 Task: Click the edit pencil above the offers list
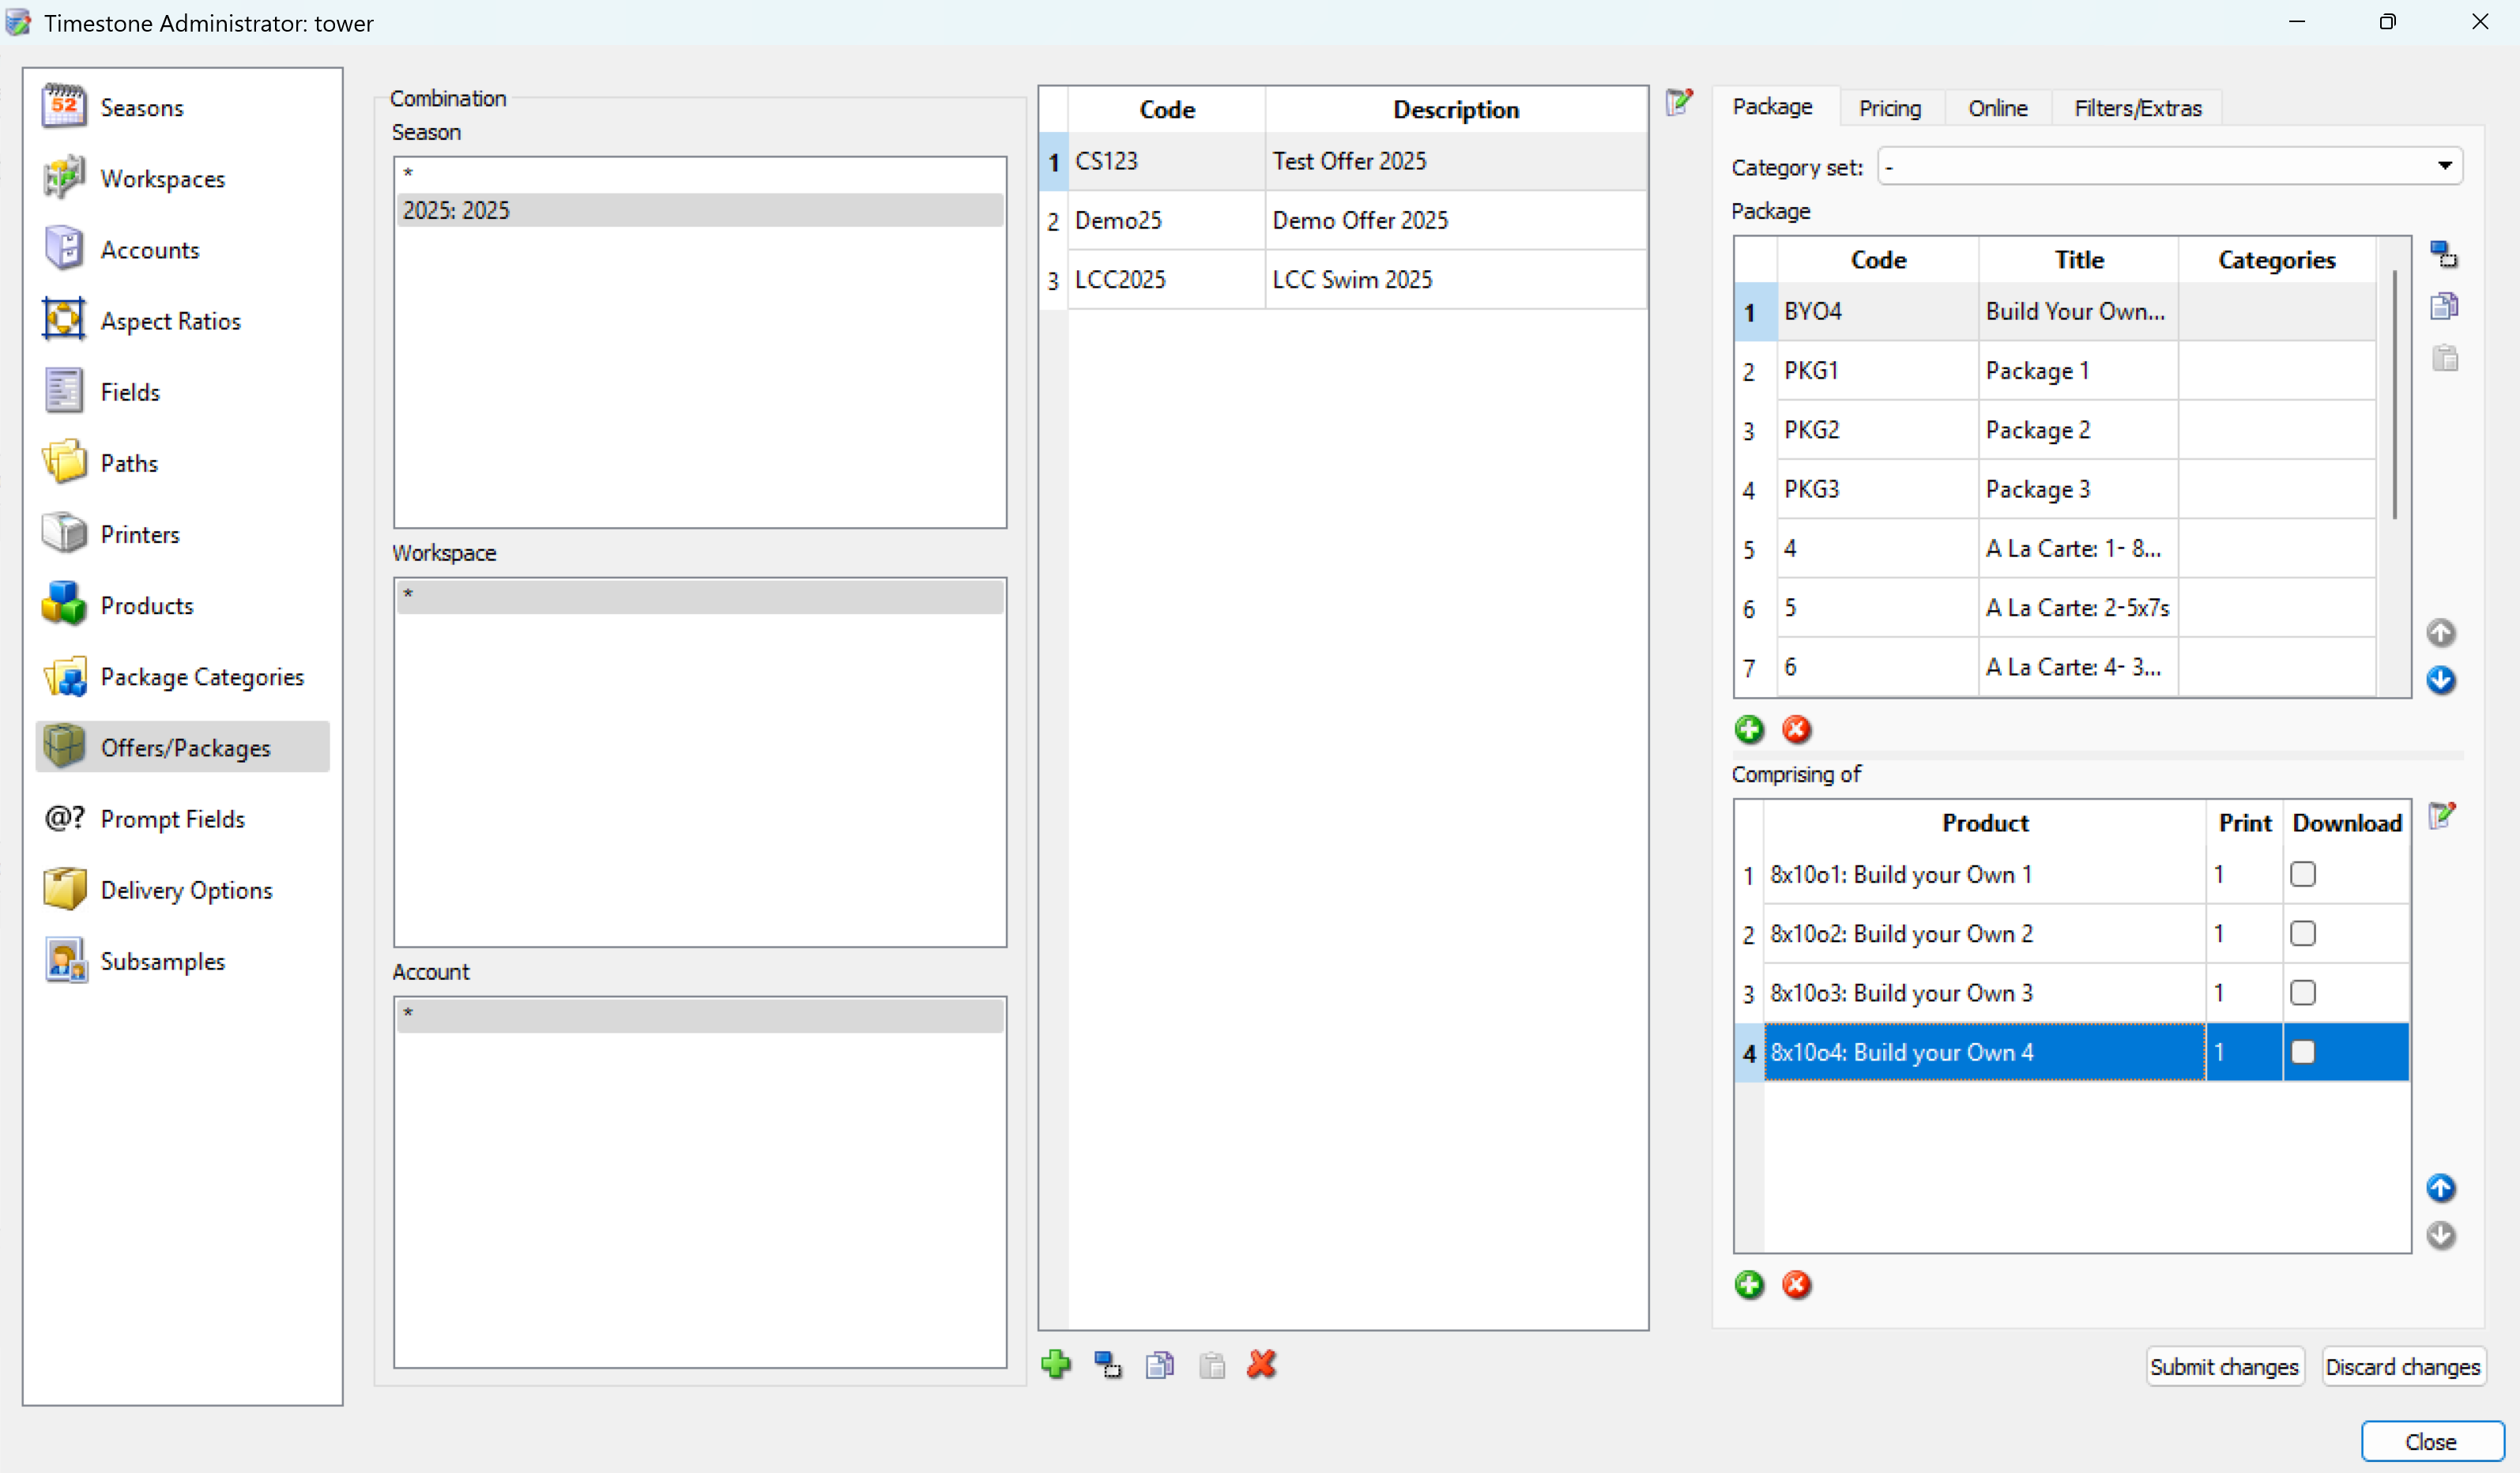click(1679, 101)
